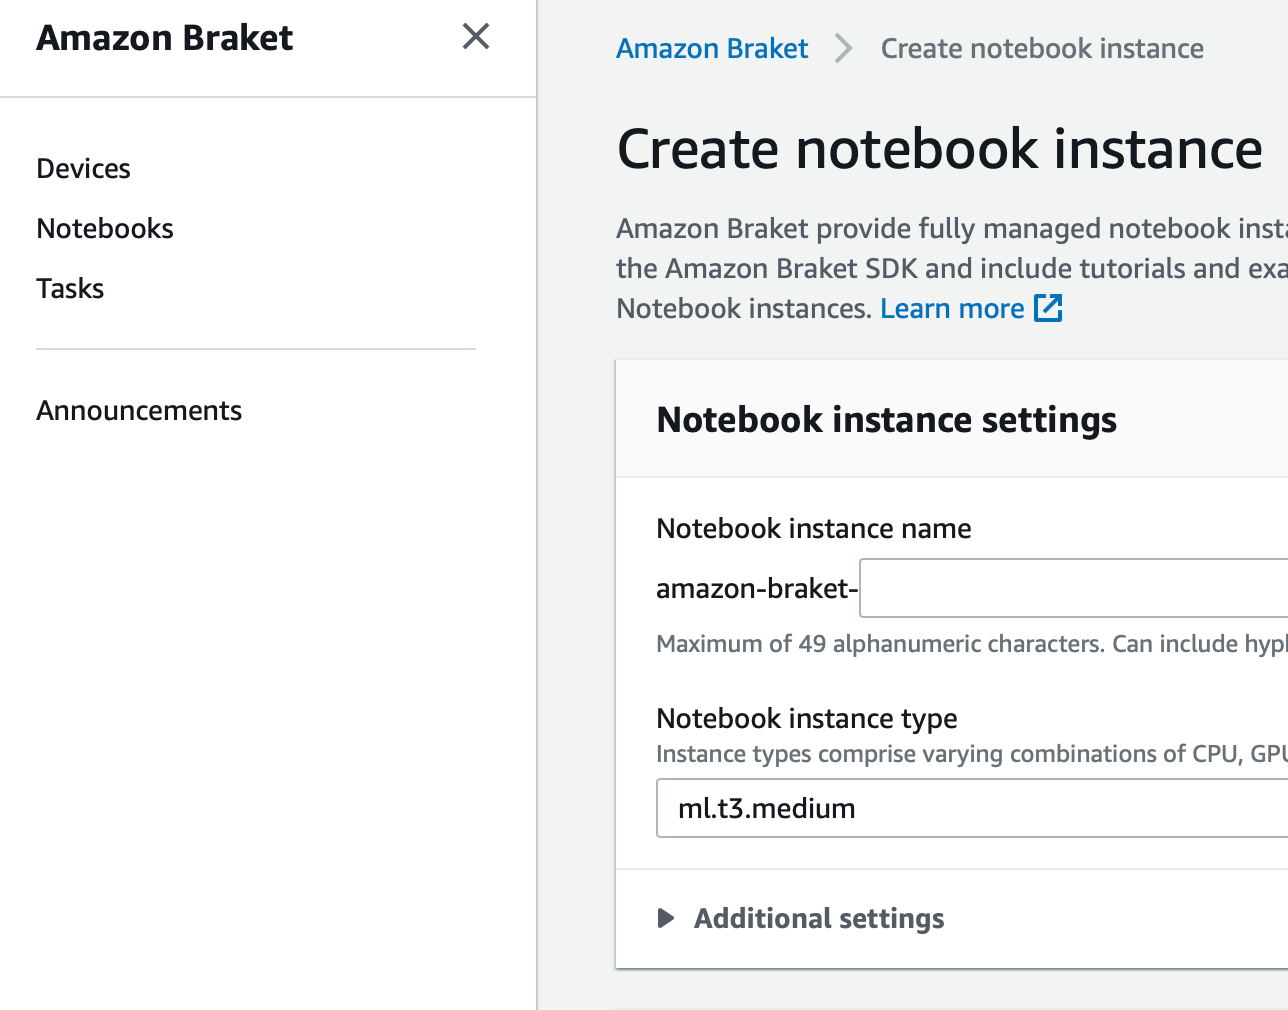The image size is (1288, 1010).
Task: Click the amazon-braket- name prefix text
Action: (756, 588)
